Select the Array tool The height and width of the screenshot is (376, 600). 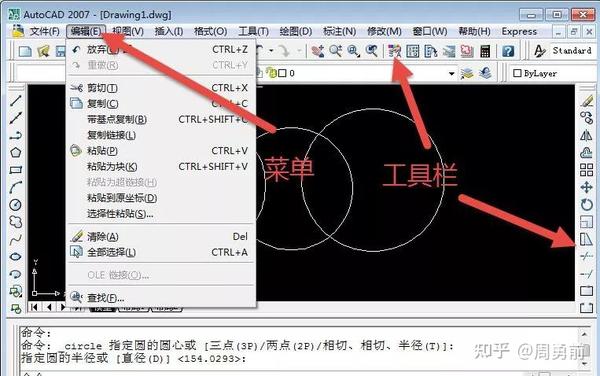(587, 170)
